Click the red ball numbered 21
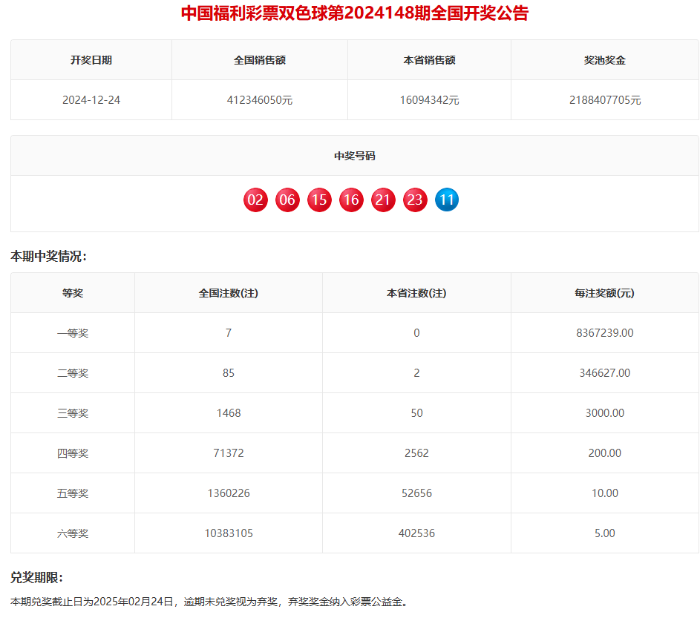 tap(383, 200)
